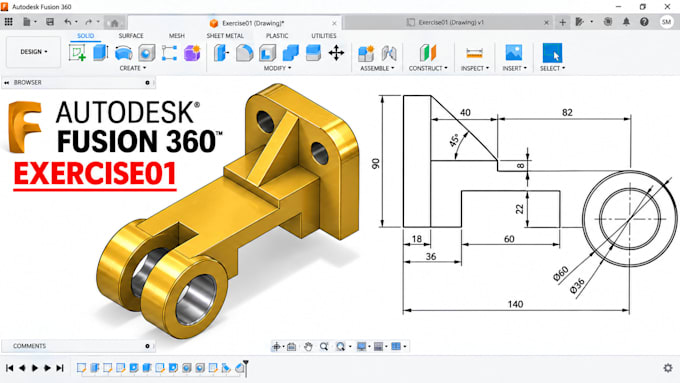Screen dimensions: 680x383
Task: Activate the Select cursor tool
Action: point(552,53)
